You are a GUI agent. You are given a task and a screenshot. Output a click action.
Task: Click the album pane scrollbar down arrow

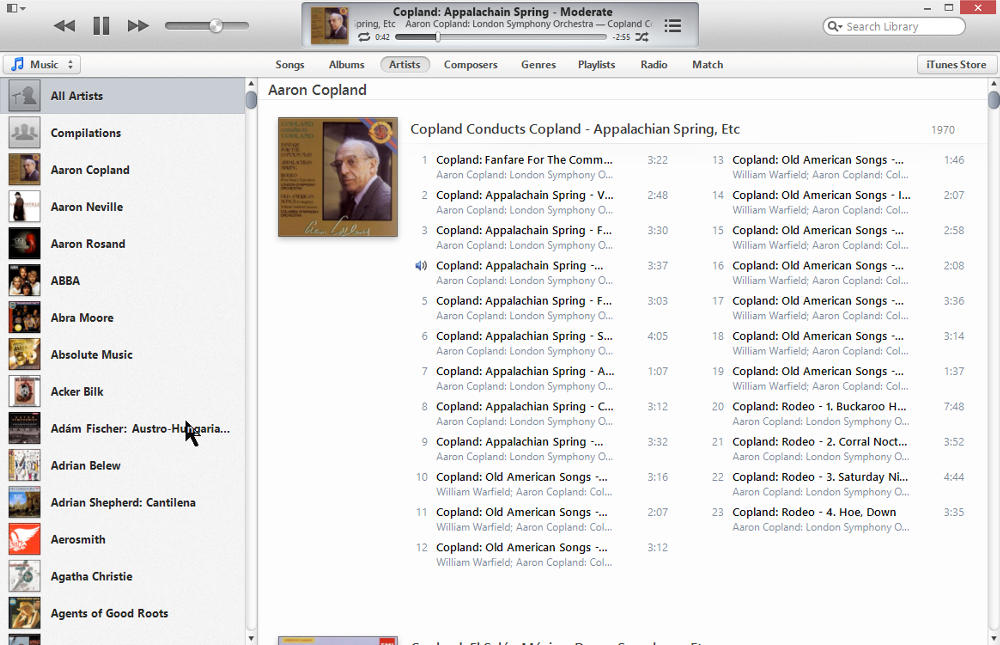[994, 638]
